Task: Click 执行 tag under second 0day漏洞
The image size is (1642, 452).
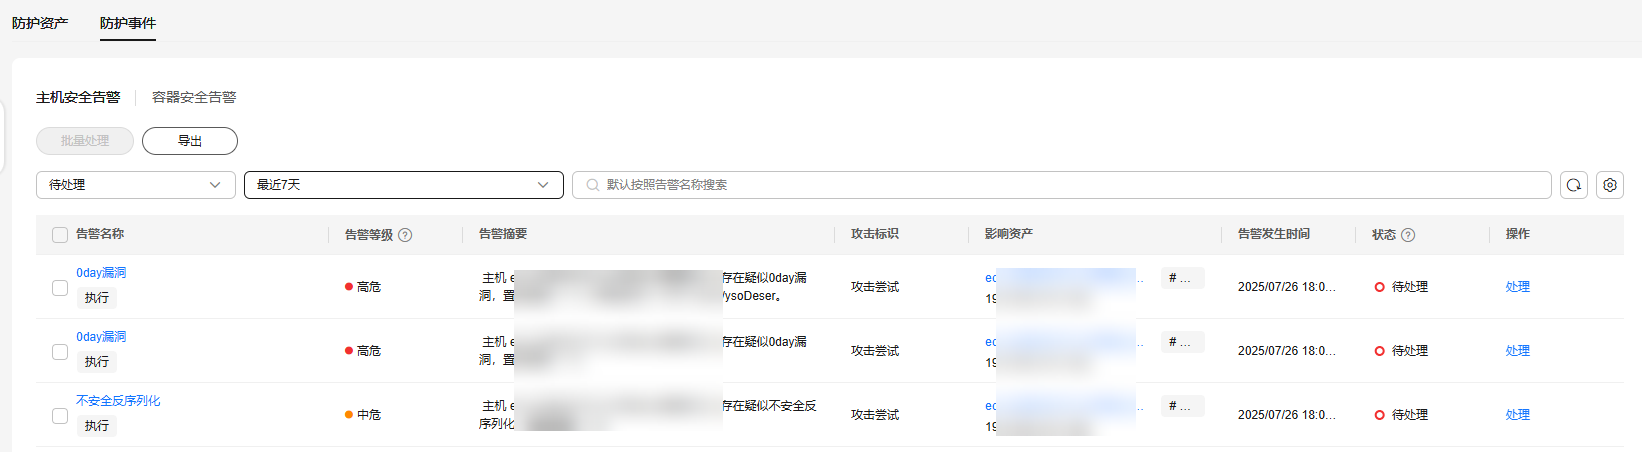Action: 97,362
